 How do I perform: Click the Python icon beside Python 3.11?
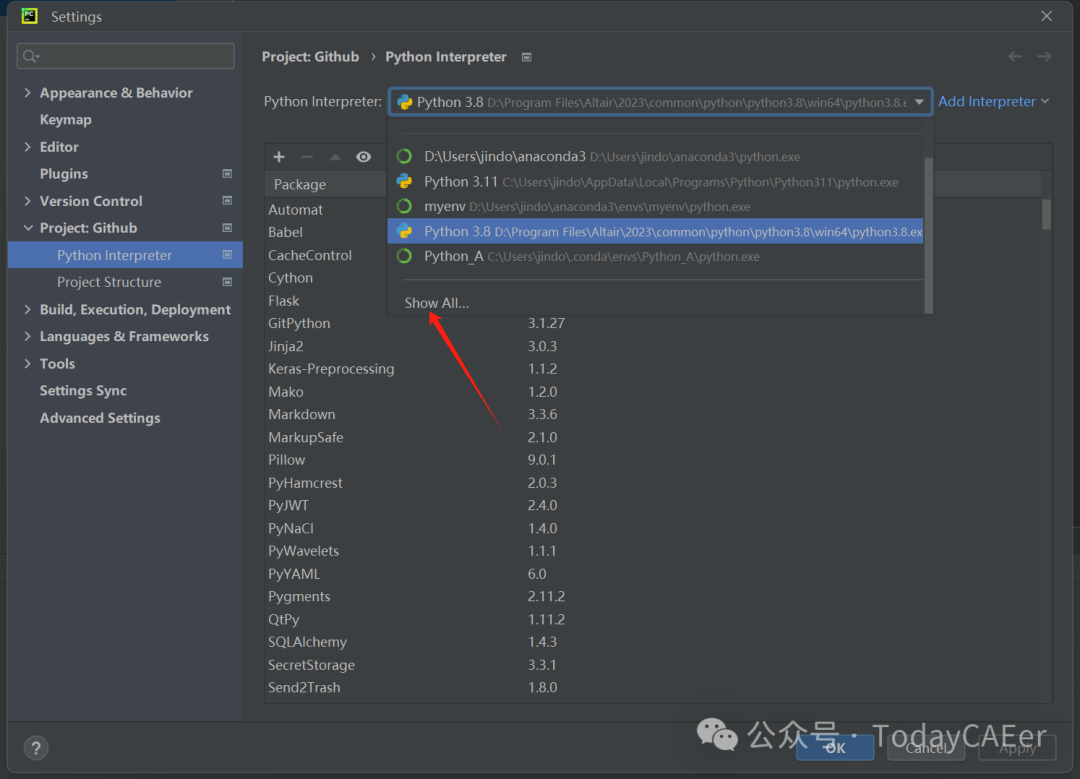[404, 182]
